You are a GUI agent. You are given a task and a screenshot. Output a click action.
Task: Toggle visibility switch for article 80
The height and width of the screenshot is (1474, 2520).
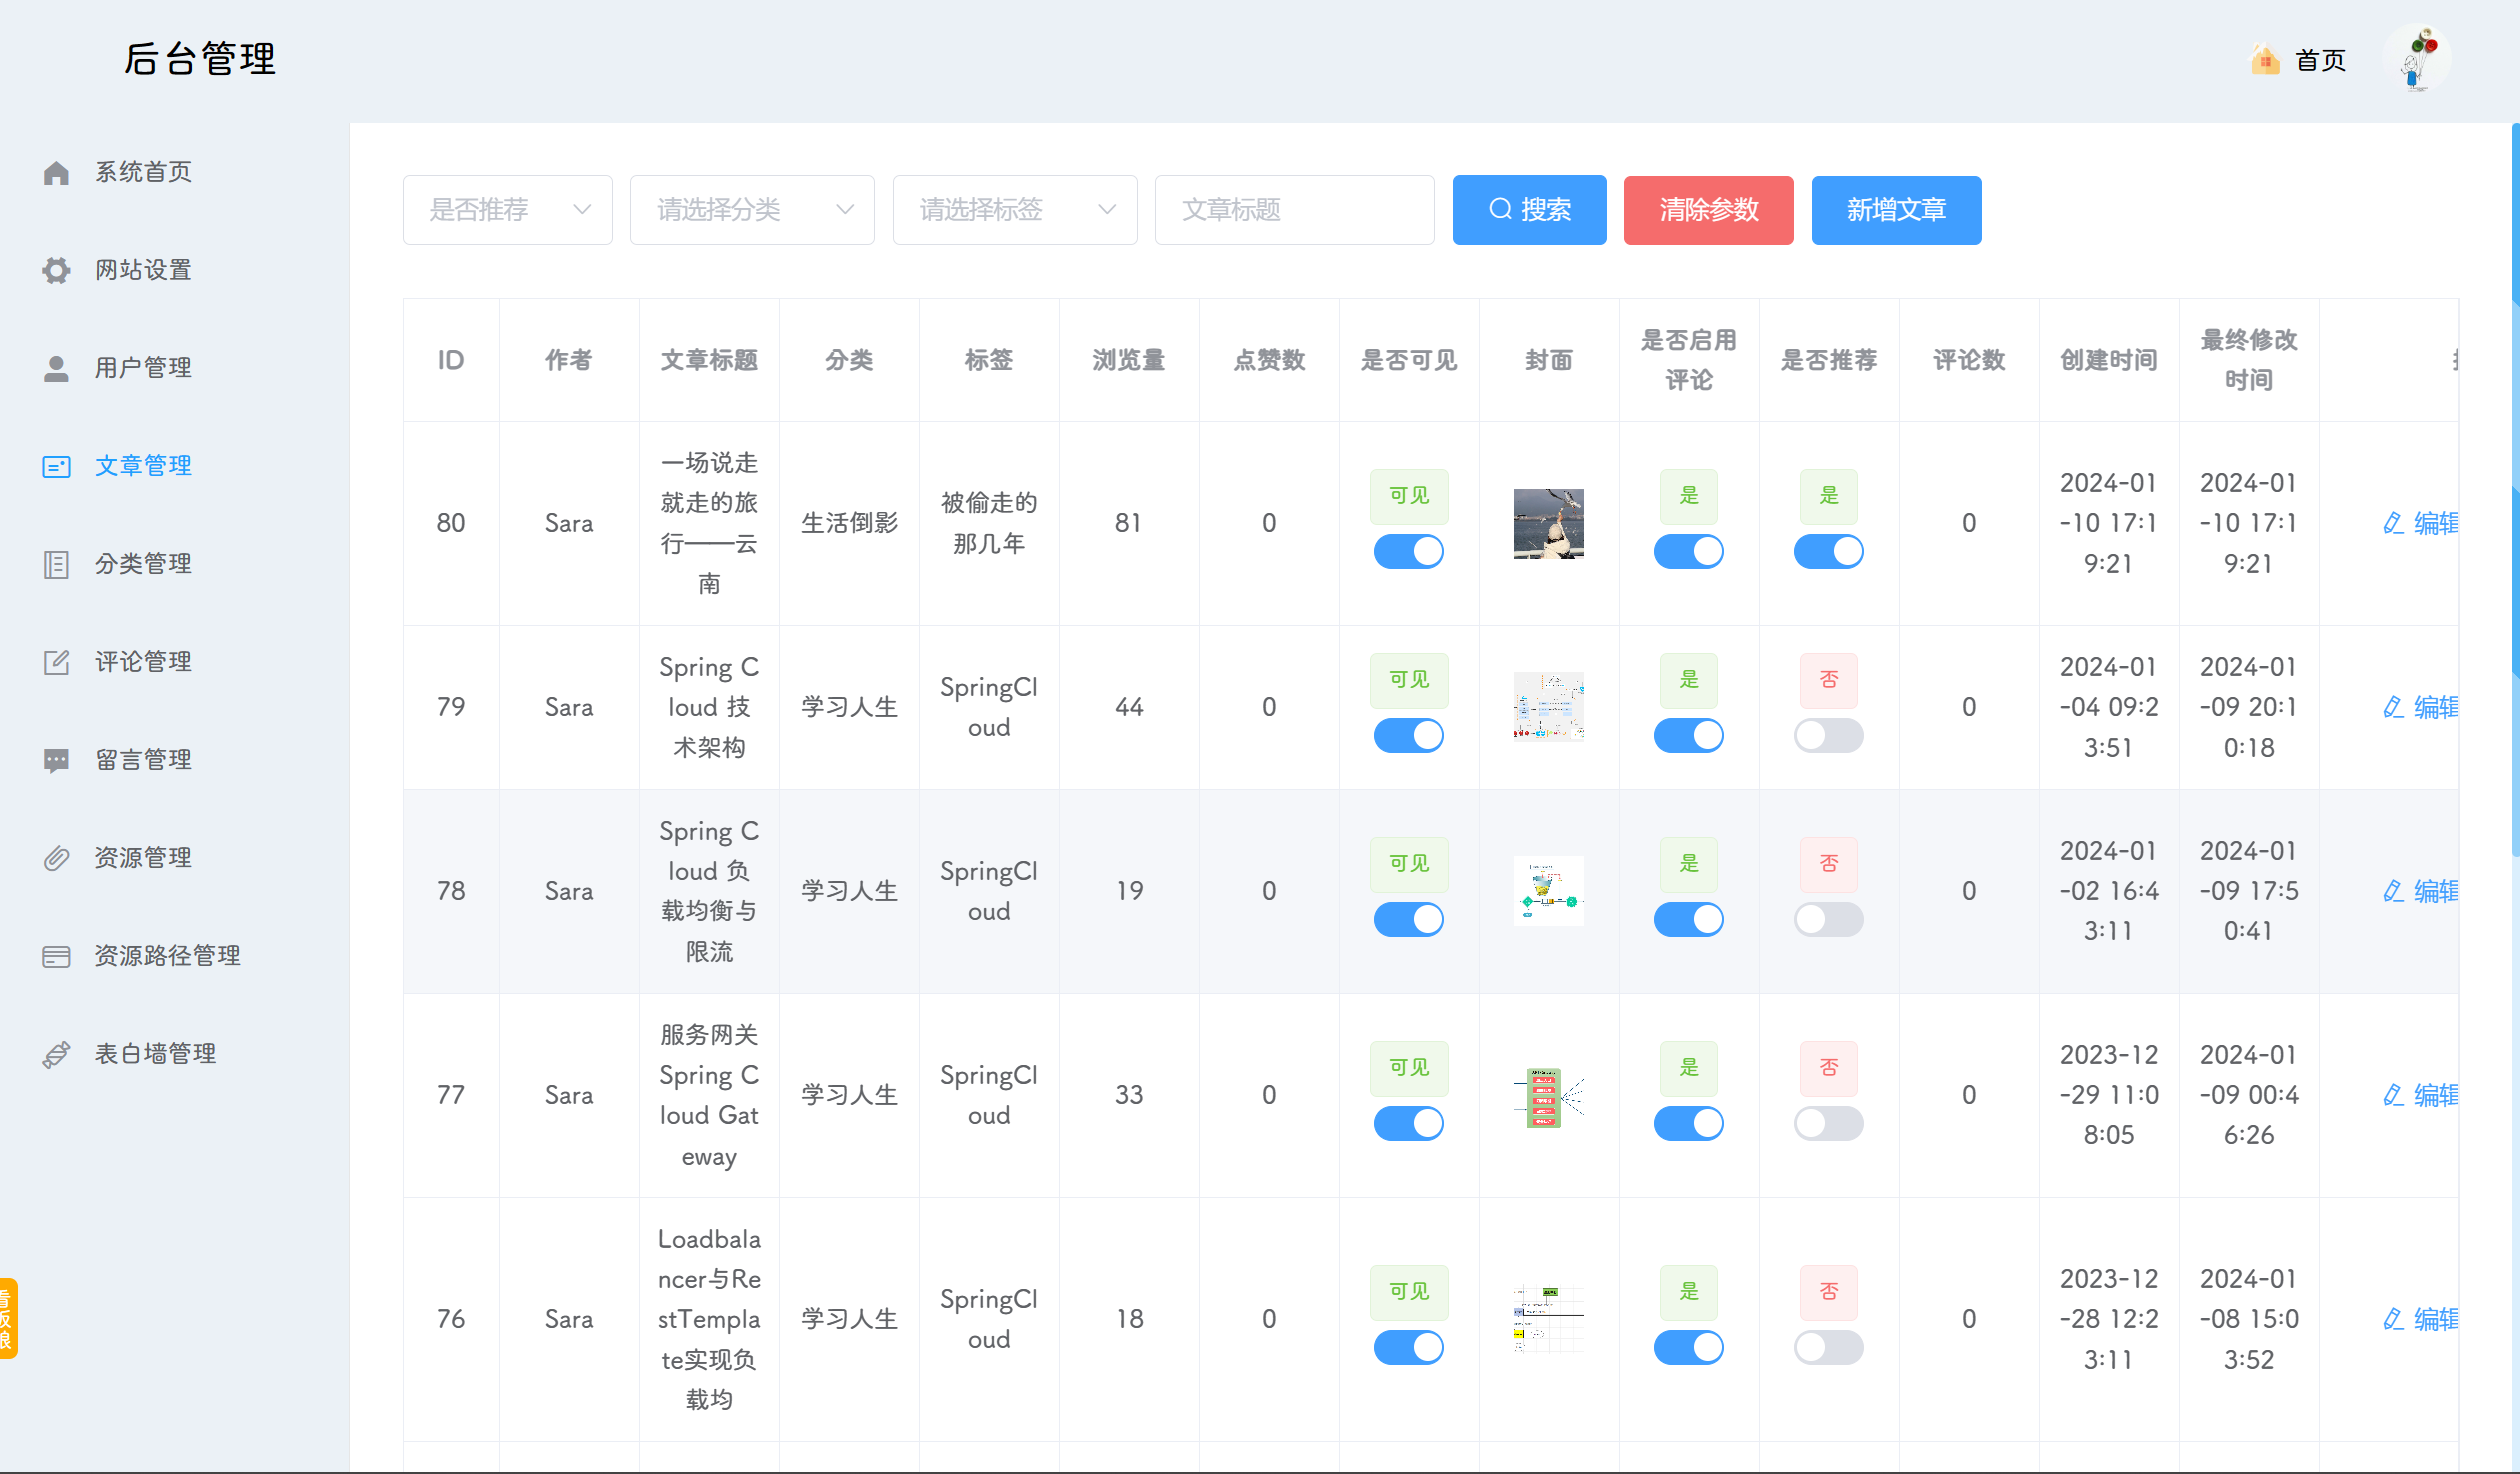[1408, 551]
